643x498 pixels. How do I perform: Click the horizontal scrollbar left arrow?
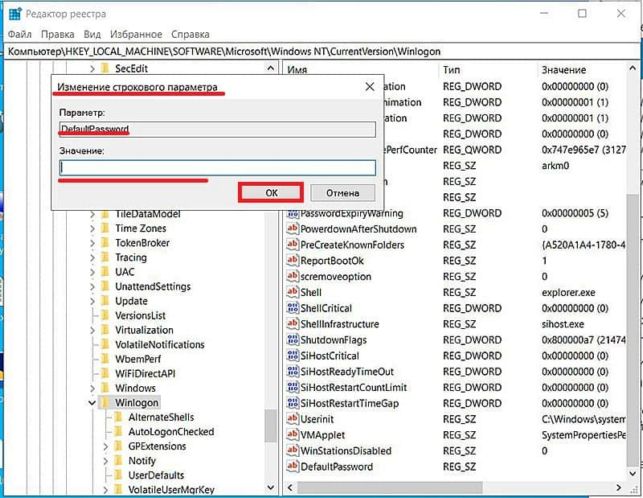pyautogui.click(x=290, y=487)
